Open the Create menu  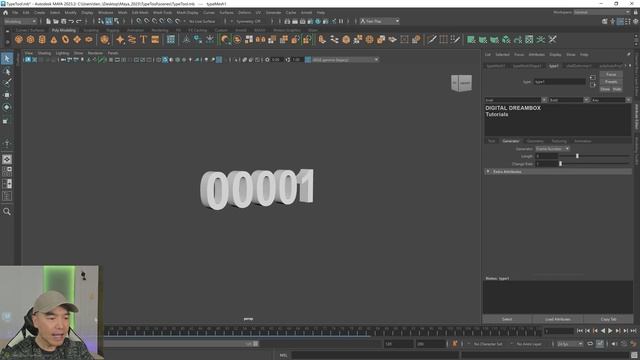[40, 13]
